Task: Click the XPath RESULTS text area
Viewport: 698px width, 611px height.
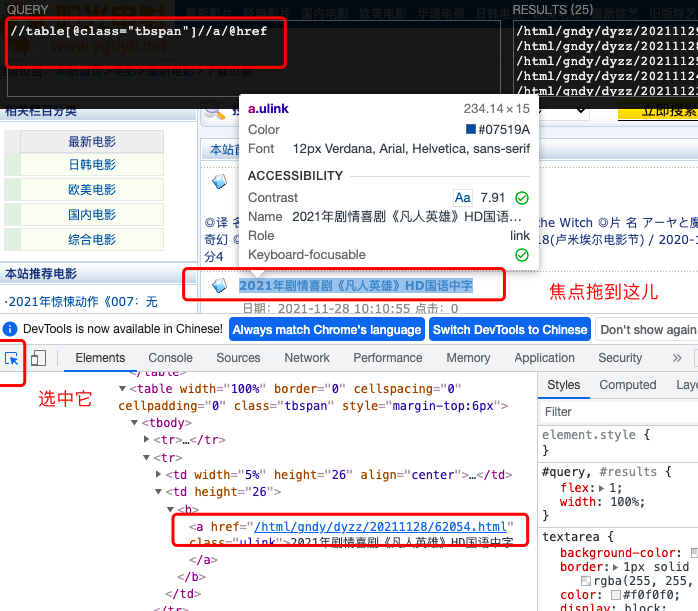Action: tap(605, 58)
